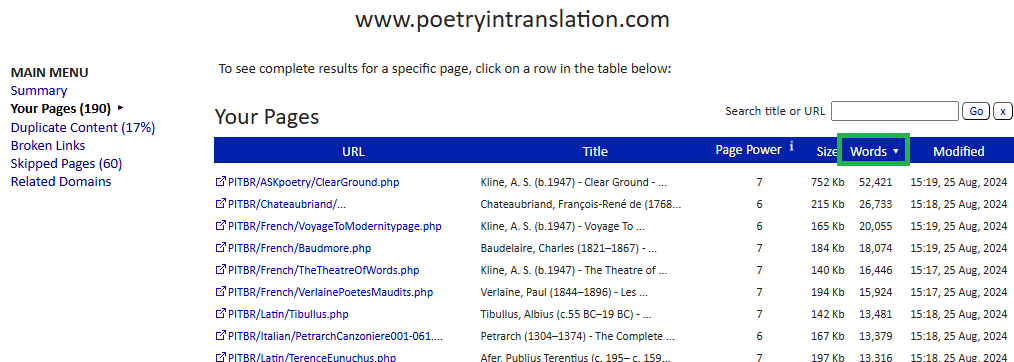Click size value 167 Kb

827,336
